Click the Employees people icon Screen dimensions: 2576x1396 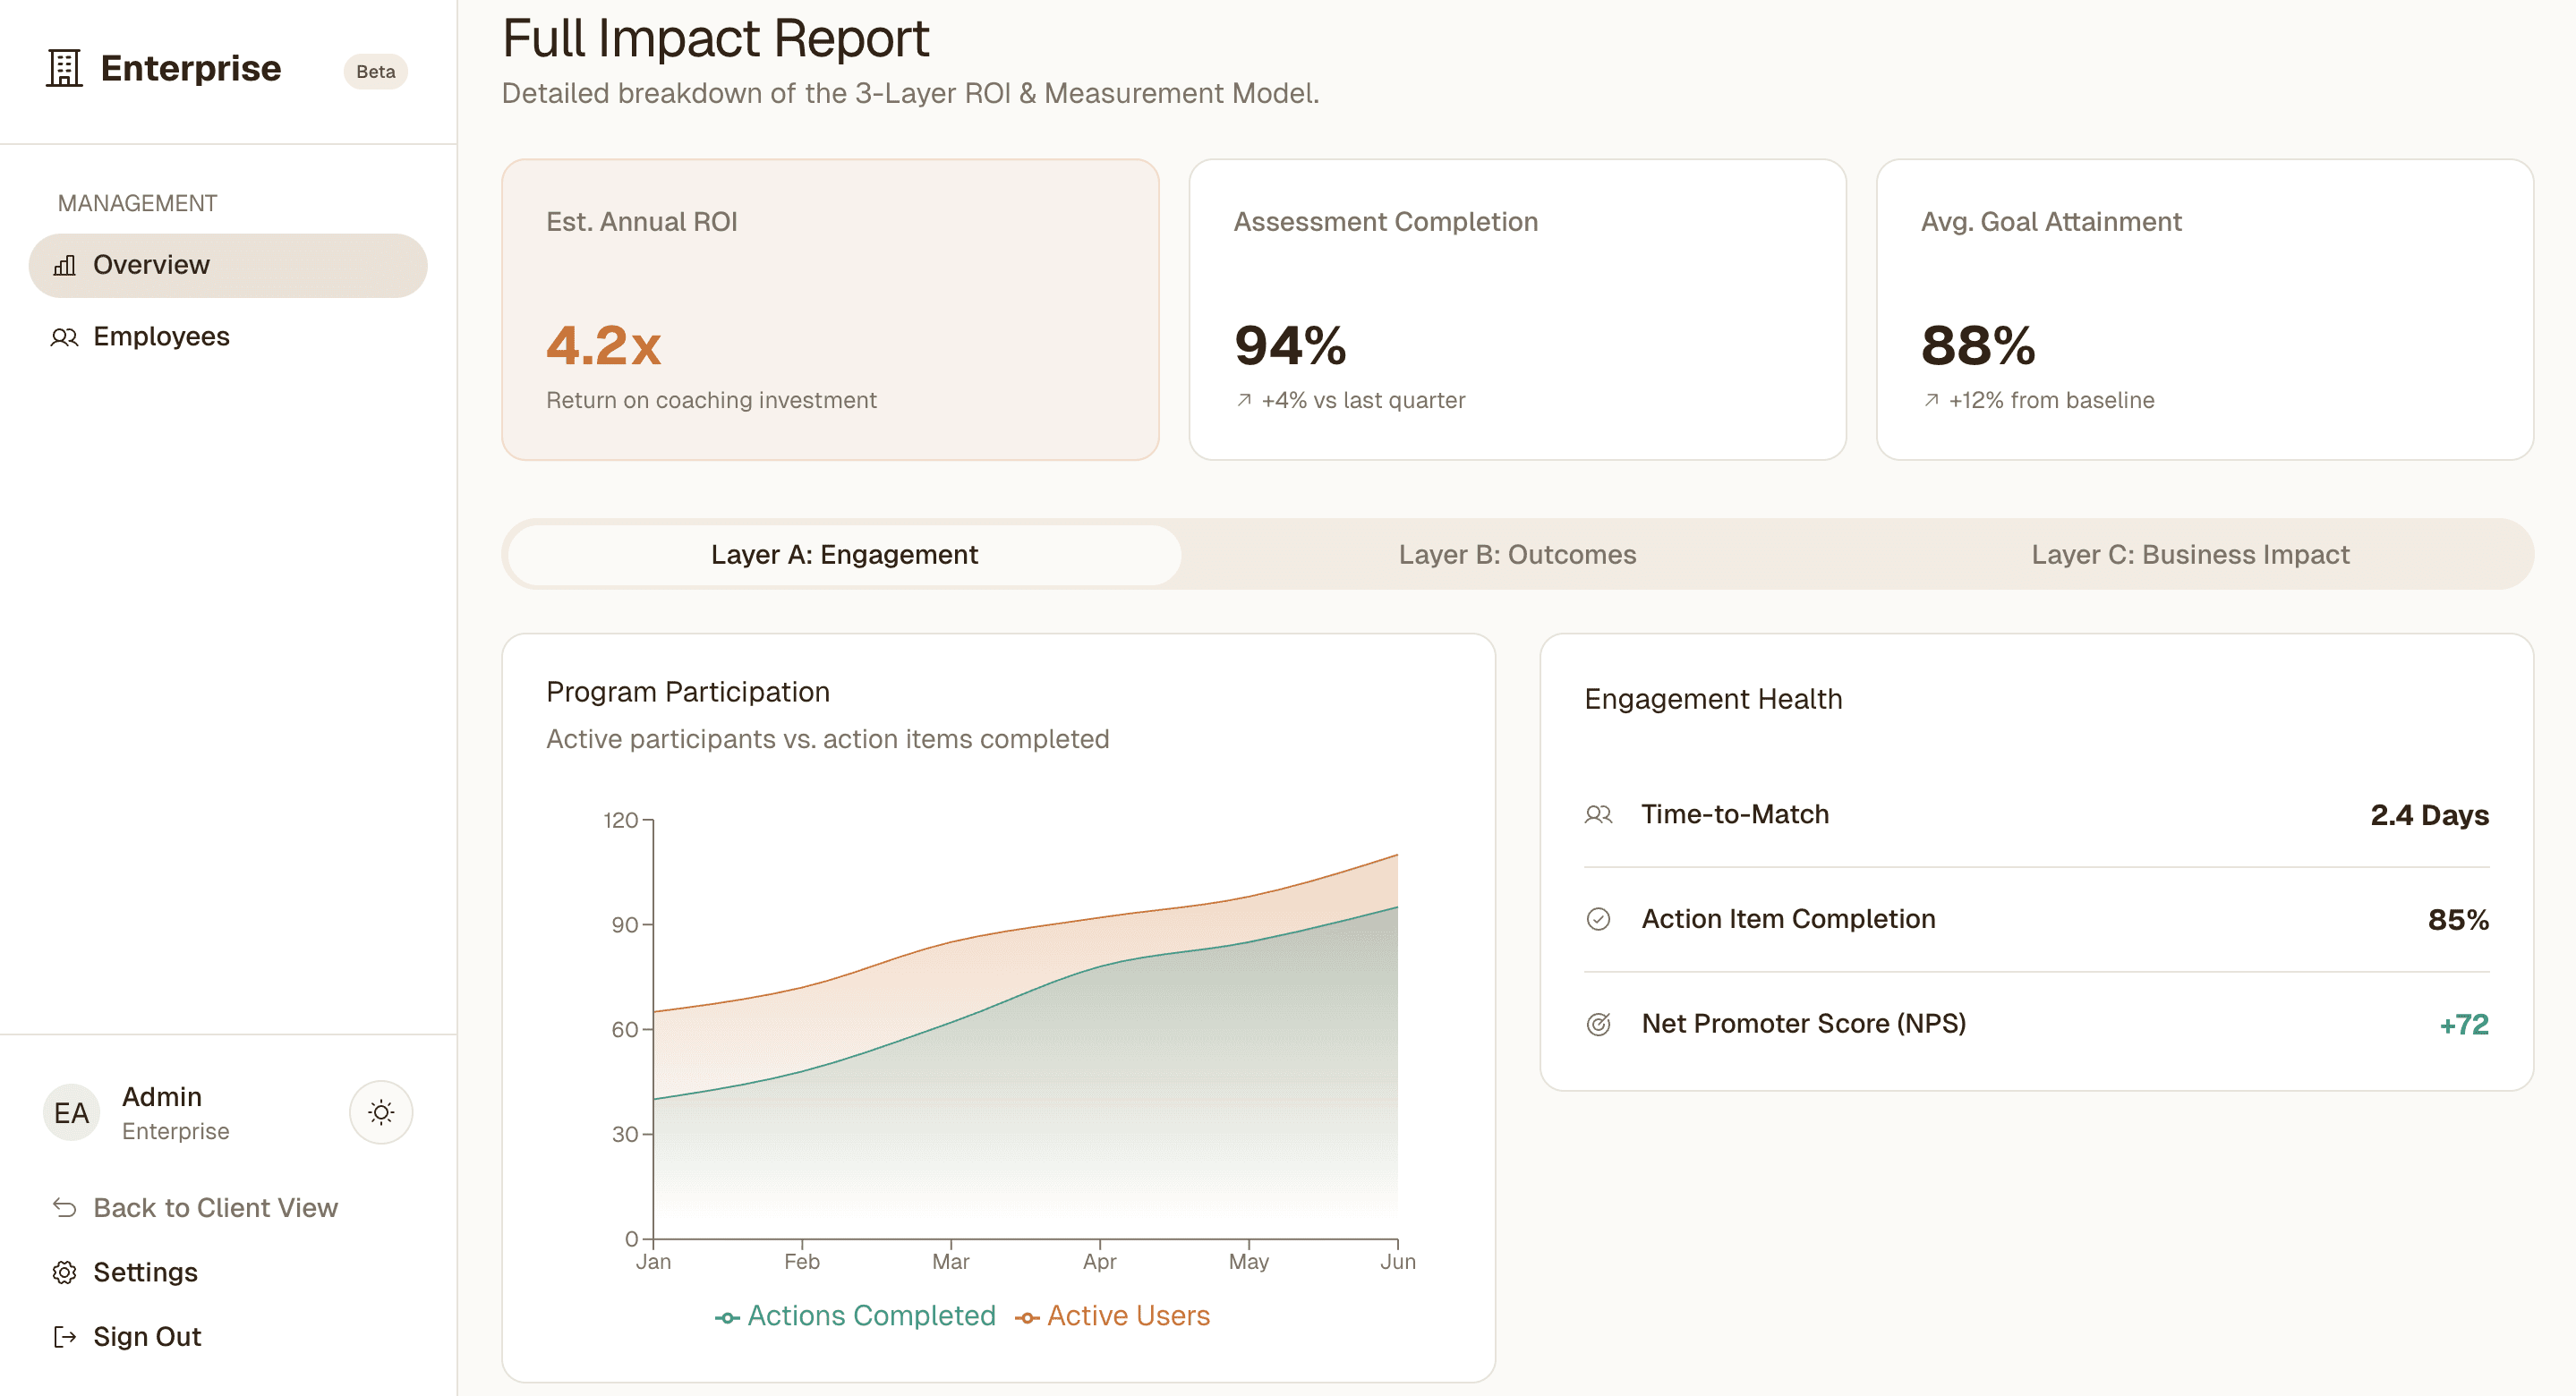65,337
